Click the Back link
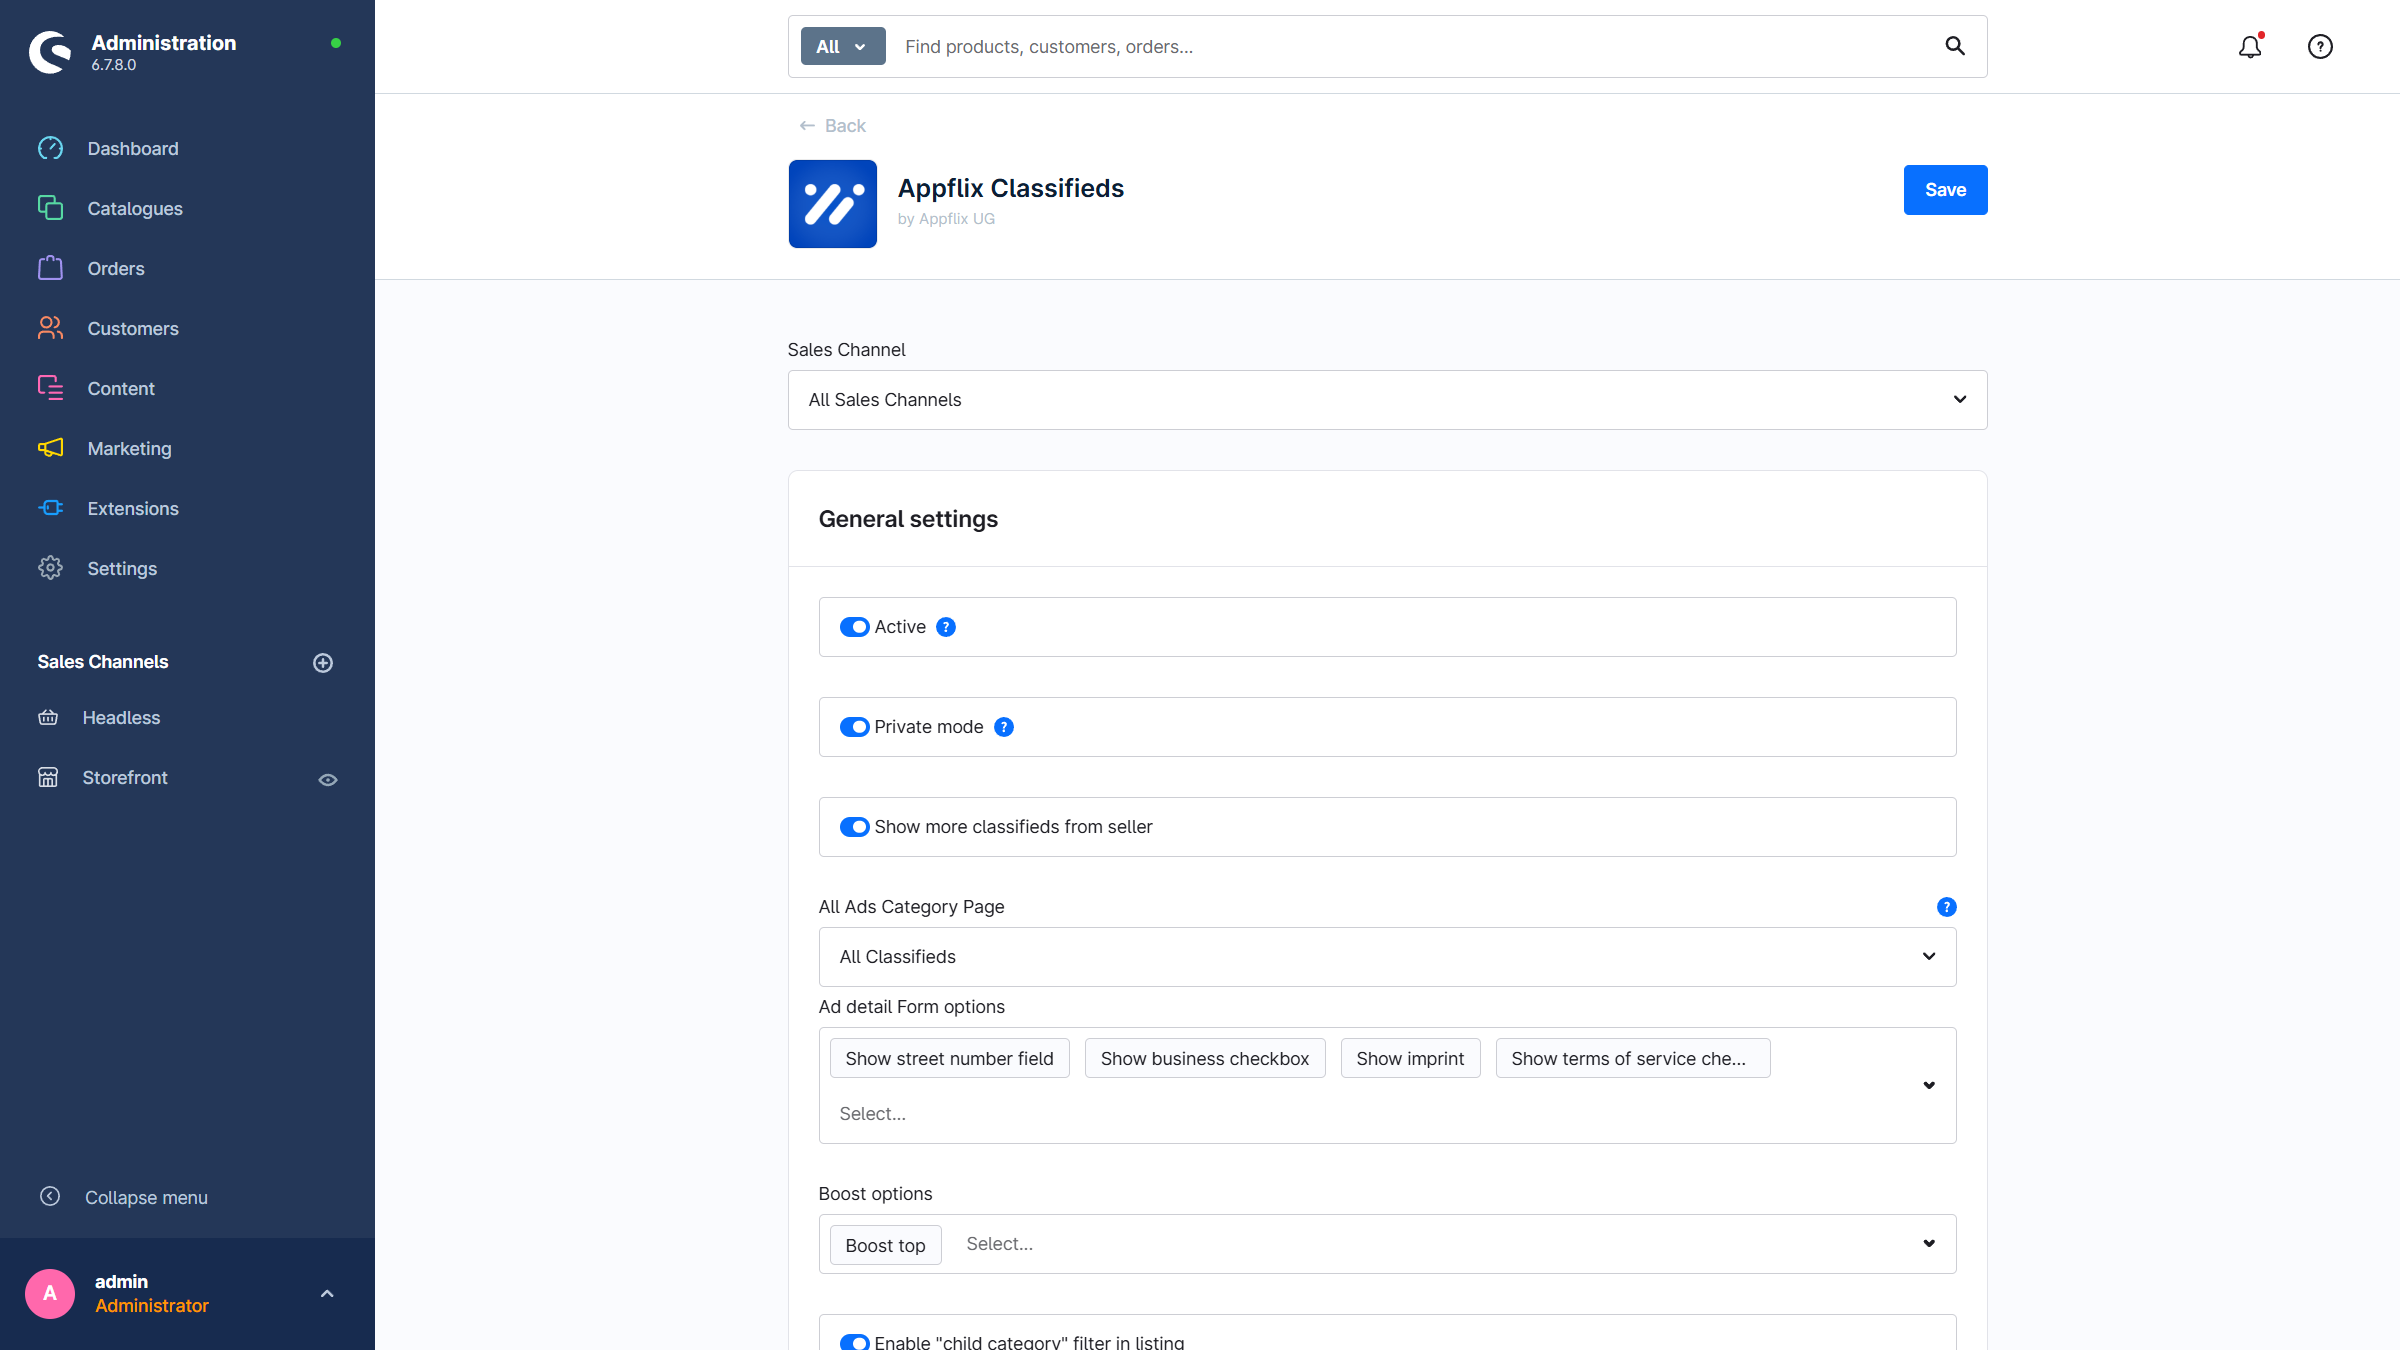Image resolution: width=2400 pixels, height=1350 pixels. (832, 126)
